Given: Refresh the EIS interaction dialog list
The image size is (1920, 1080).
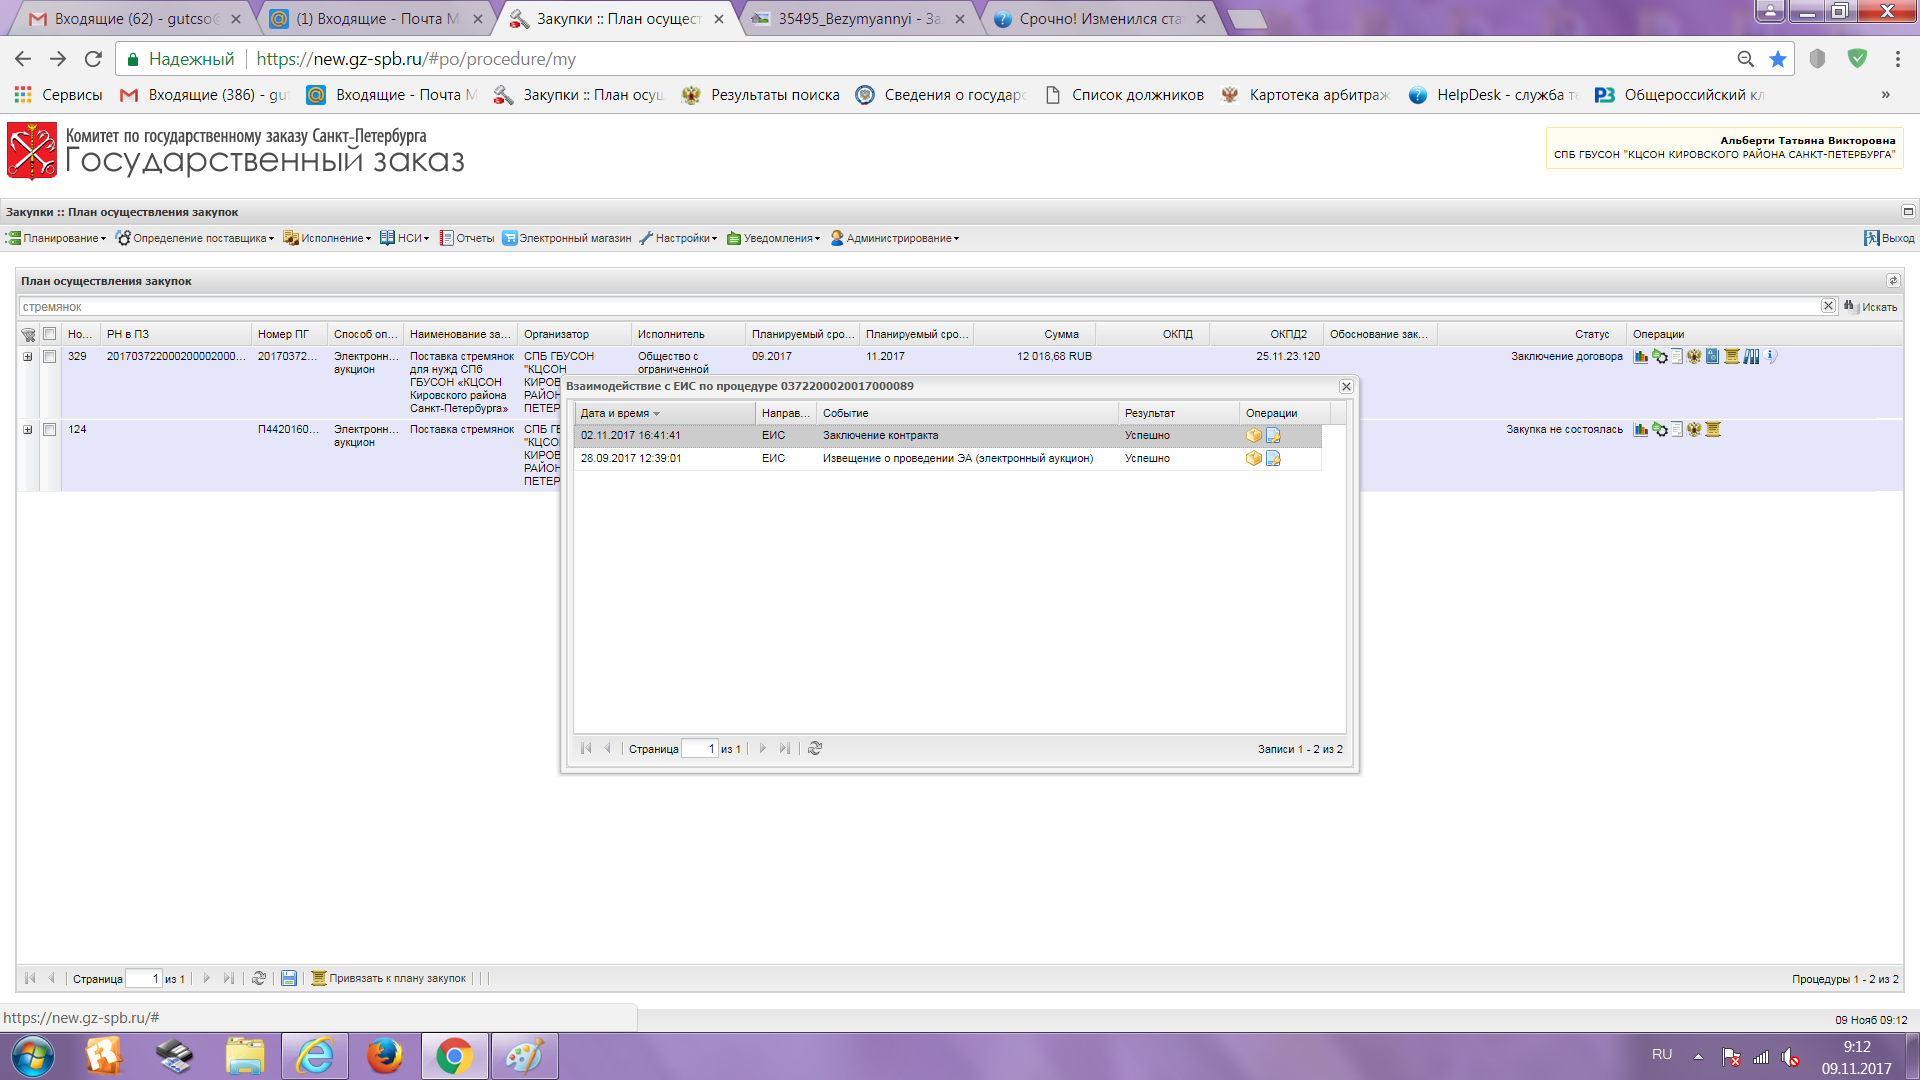Looking at the screenshot, I should click(x=815, y=749).
